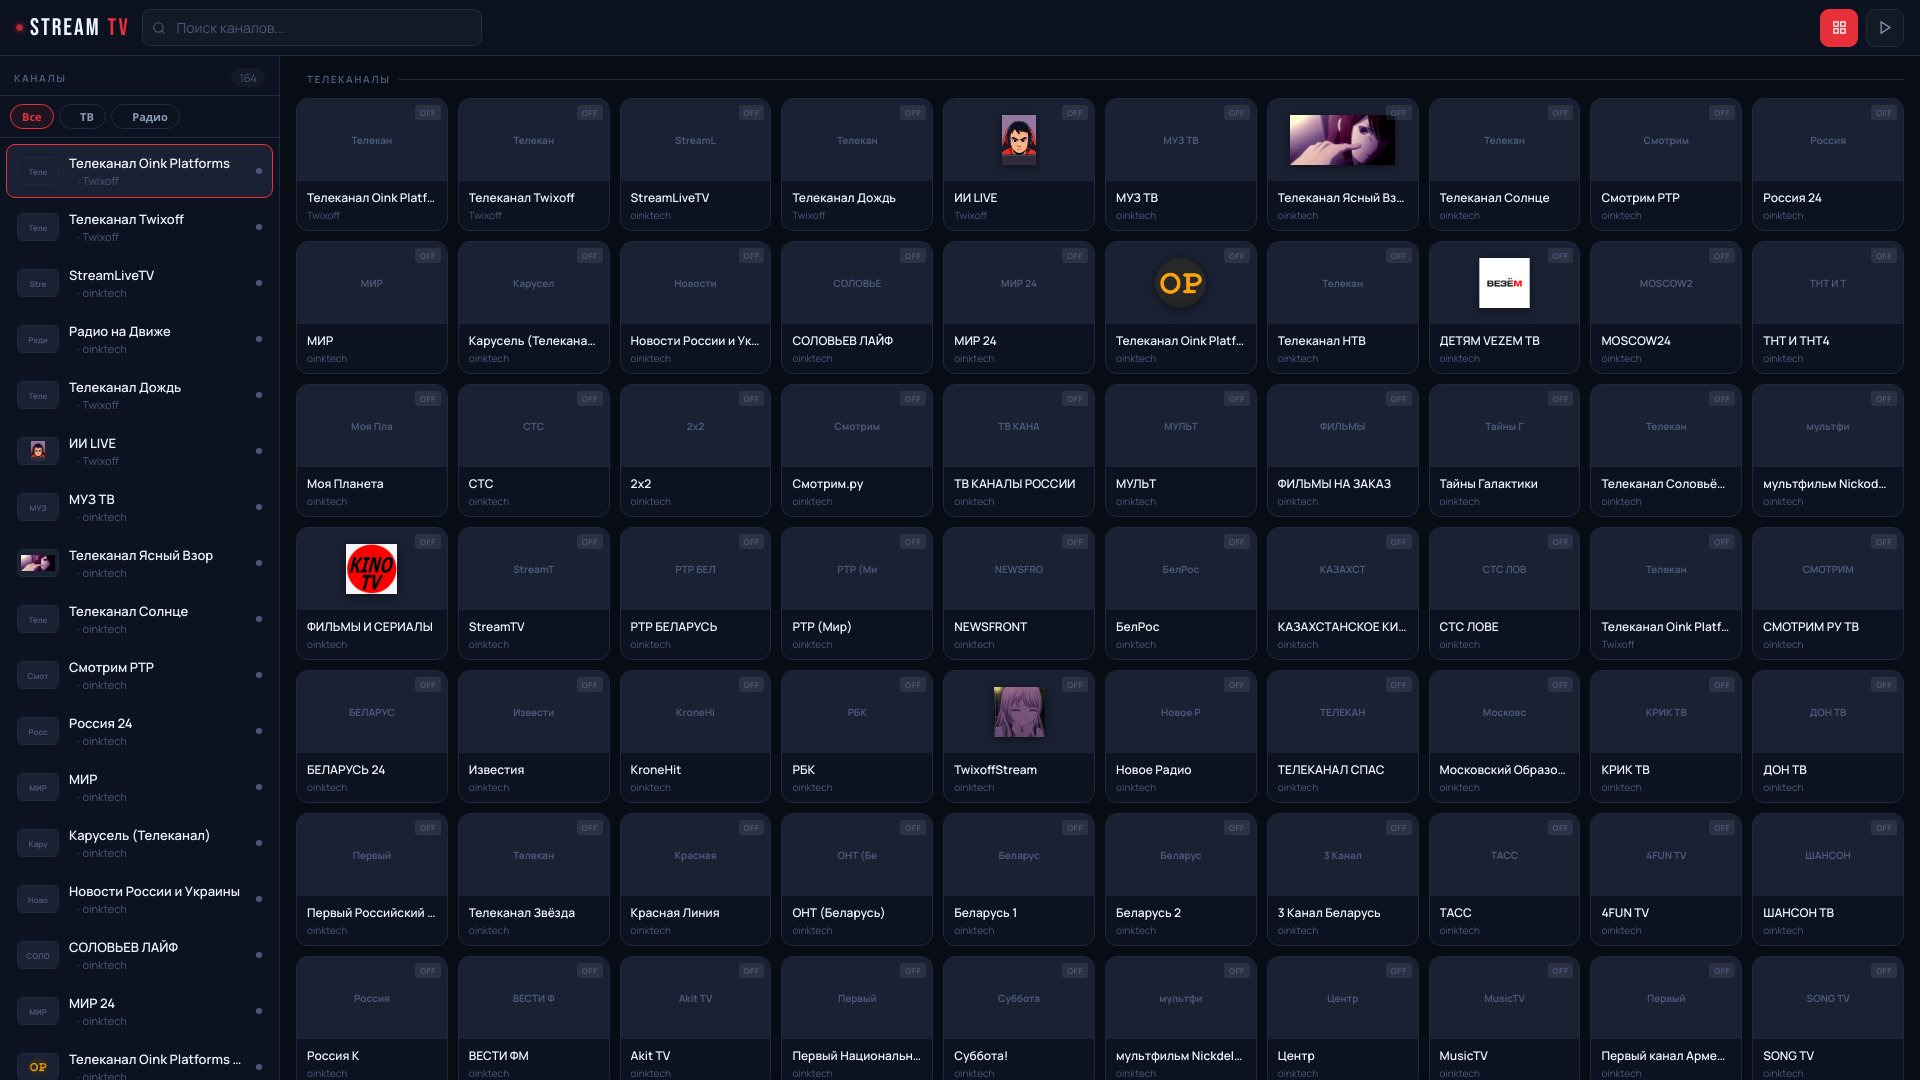Toggle OFF switch on Телеканал Дождь card
1920x1080 pixels.
[x=912, y=113]
